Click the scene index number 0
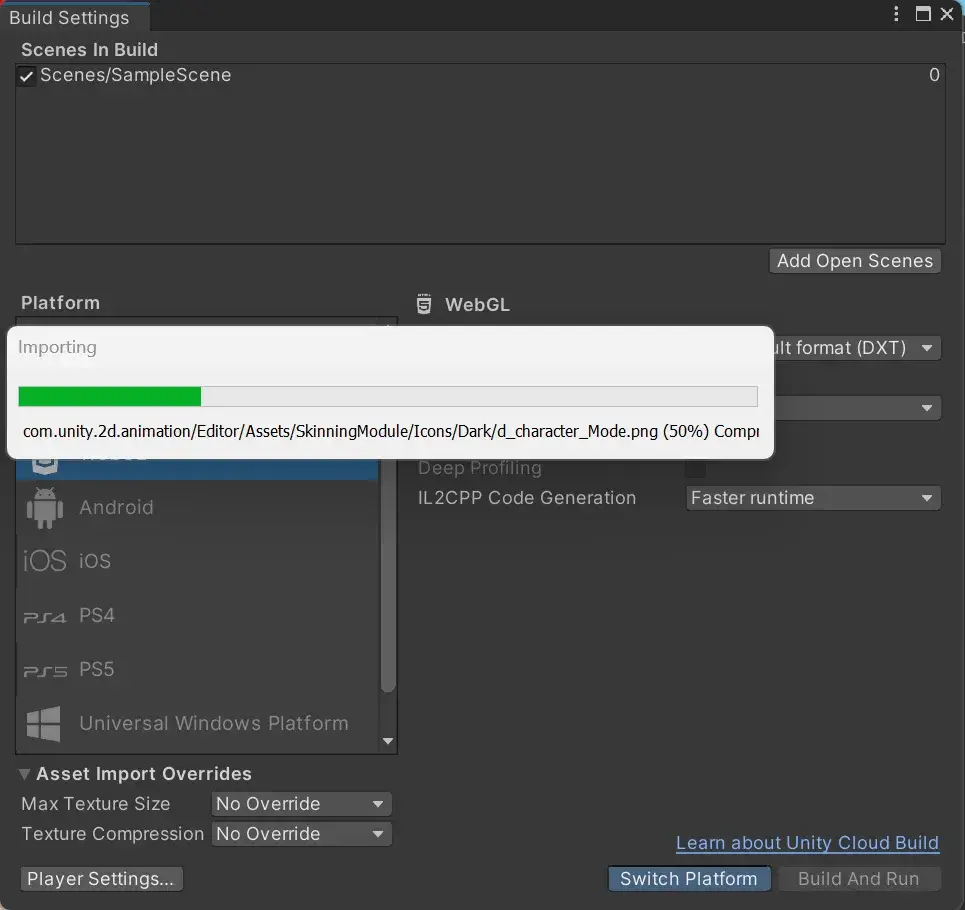 (x=934, y=75)
